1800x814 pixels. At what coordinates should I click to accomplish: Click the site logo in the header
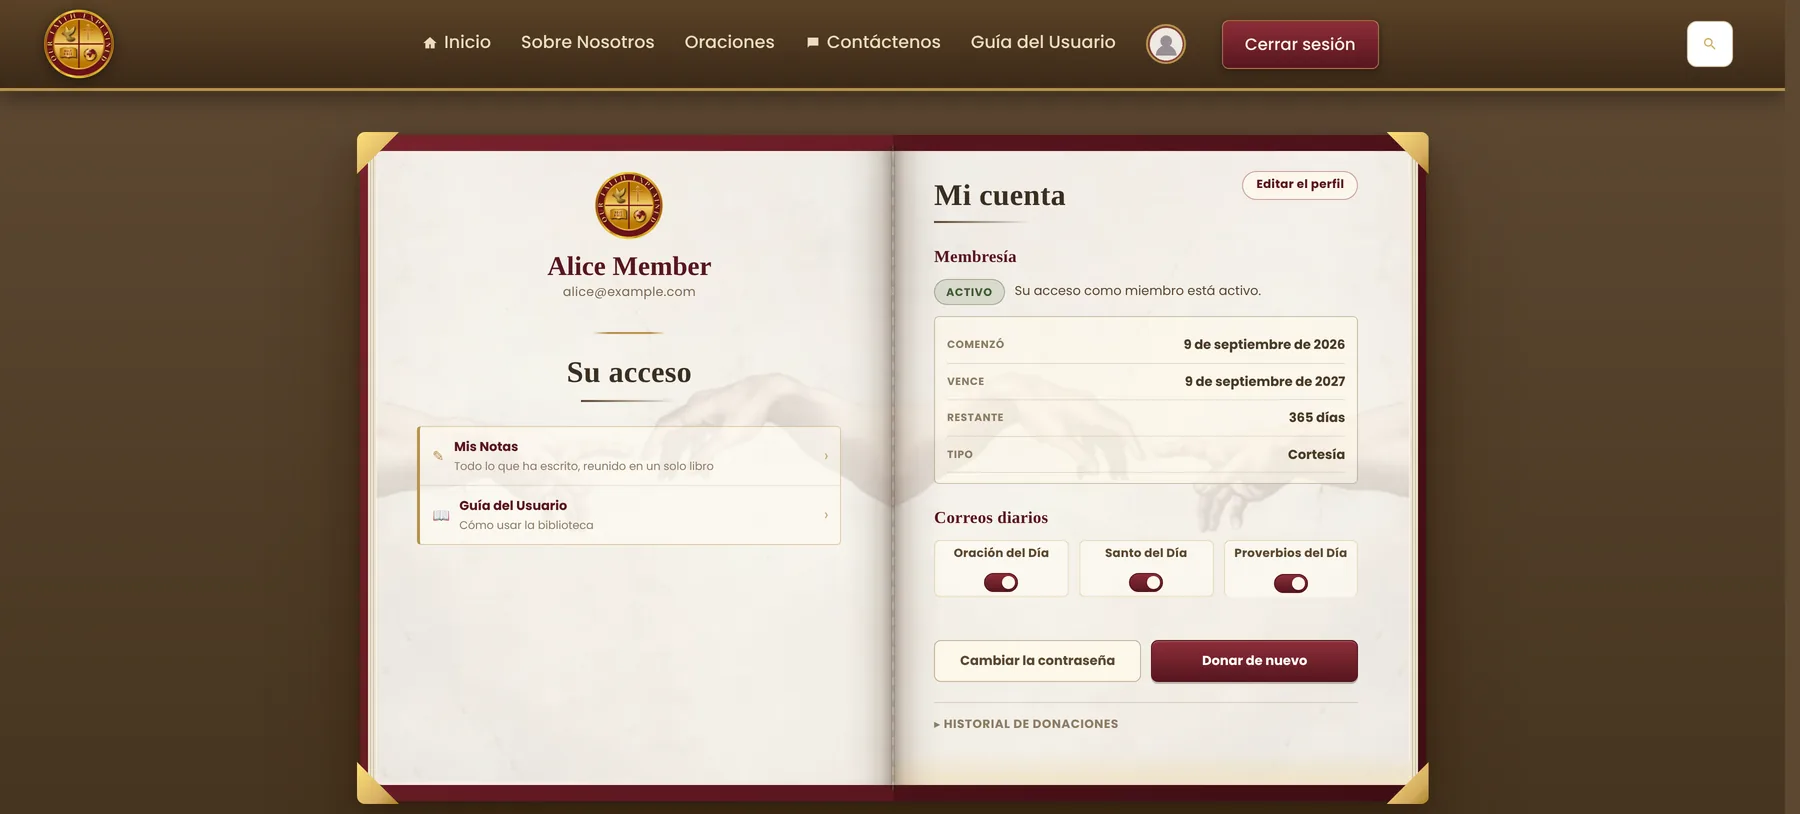tap(79, 44)
